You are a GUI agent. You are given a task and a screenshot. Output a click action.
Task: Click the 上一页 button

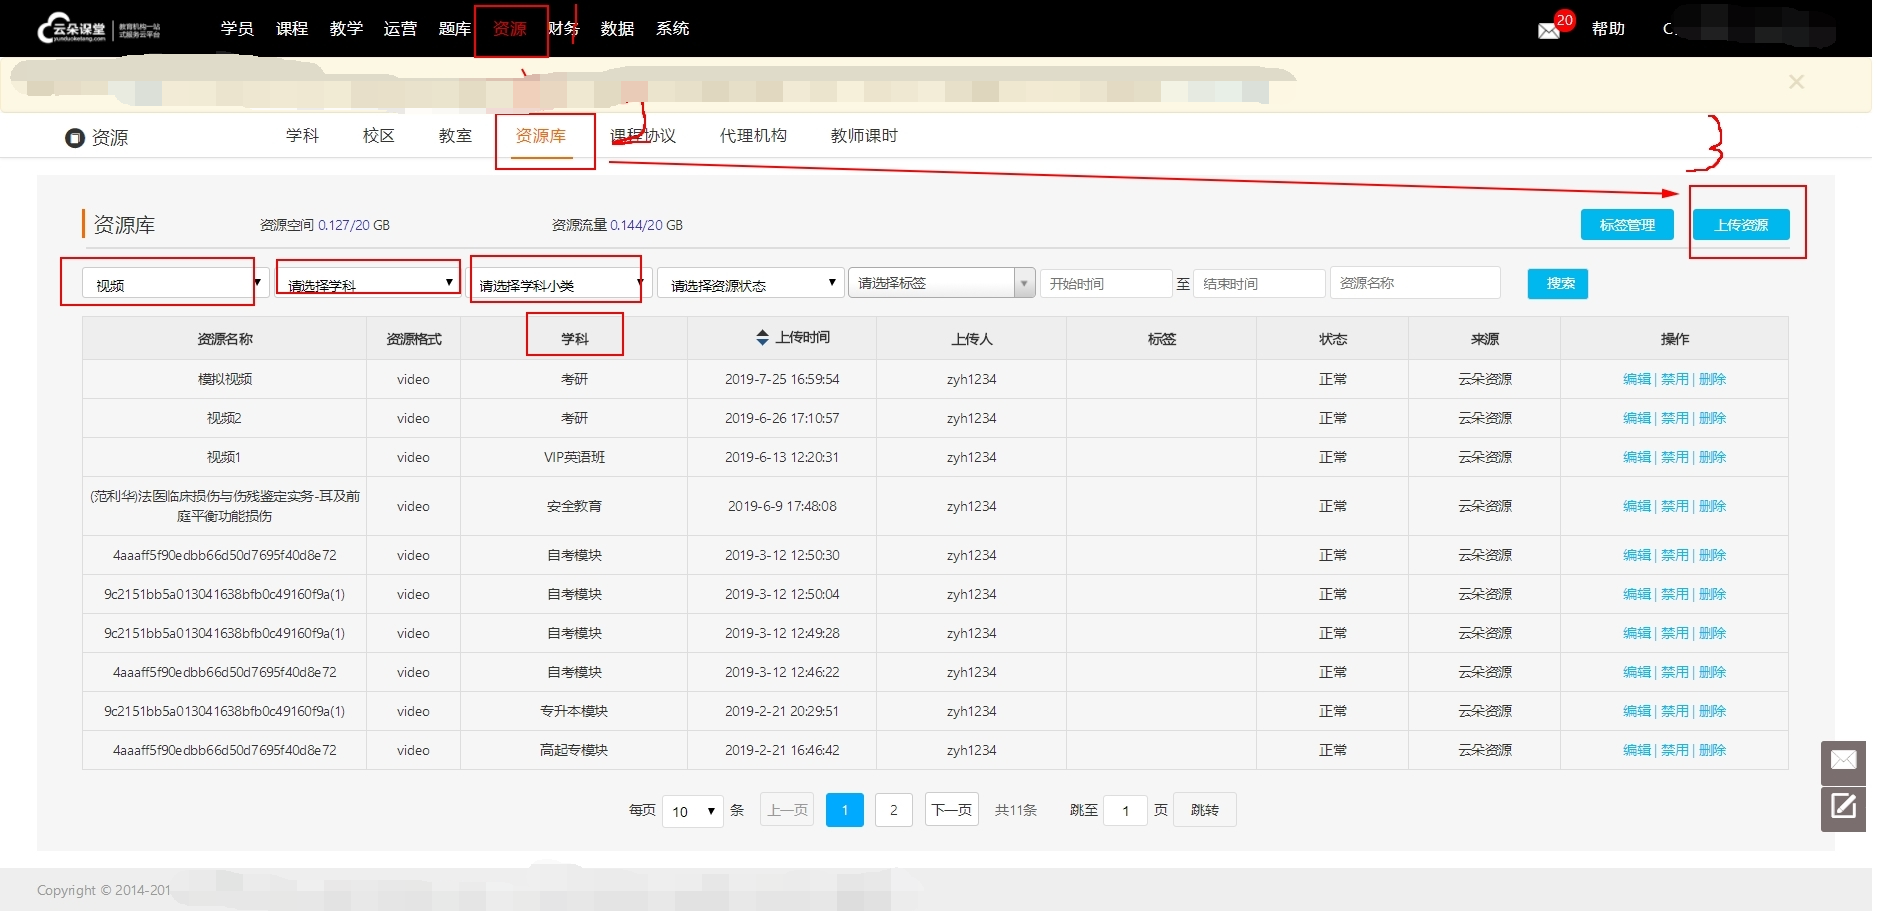point(787,810)
